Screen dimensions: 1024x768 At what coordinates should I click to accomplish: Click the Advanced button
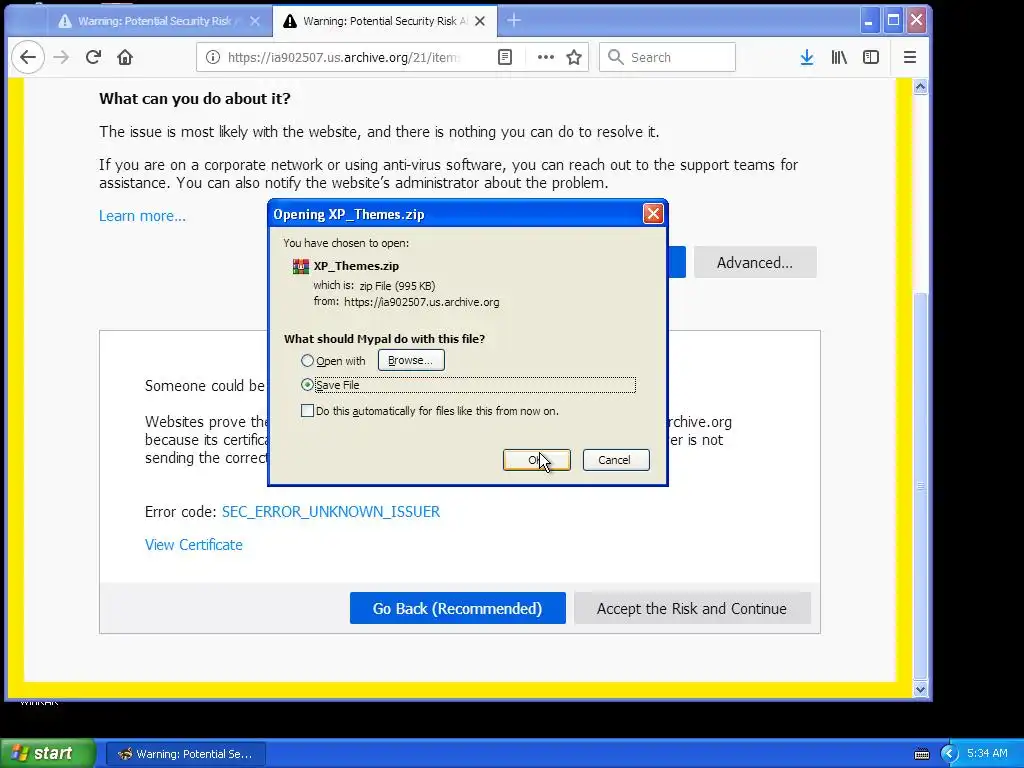click(x=755, y=263)
